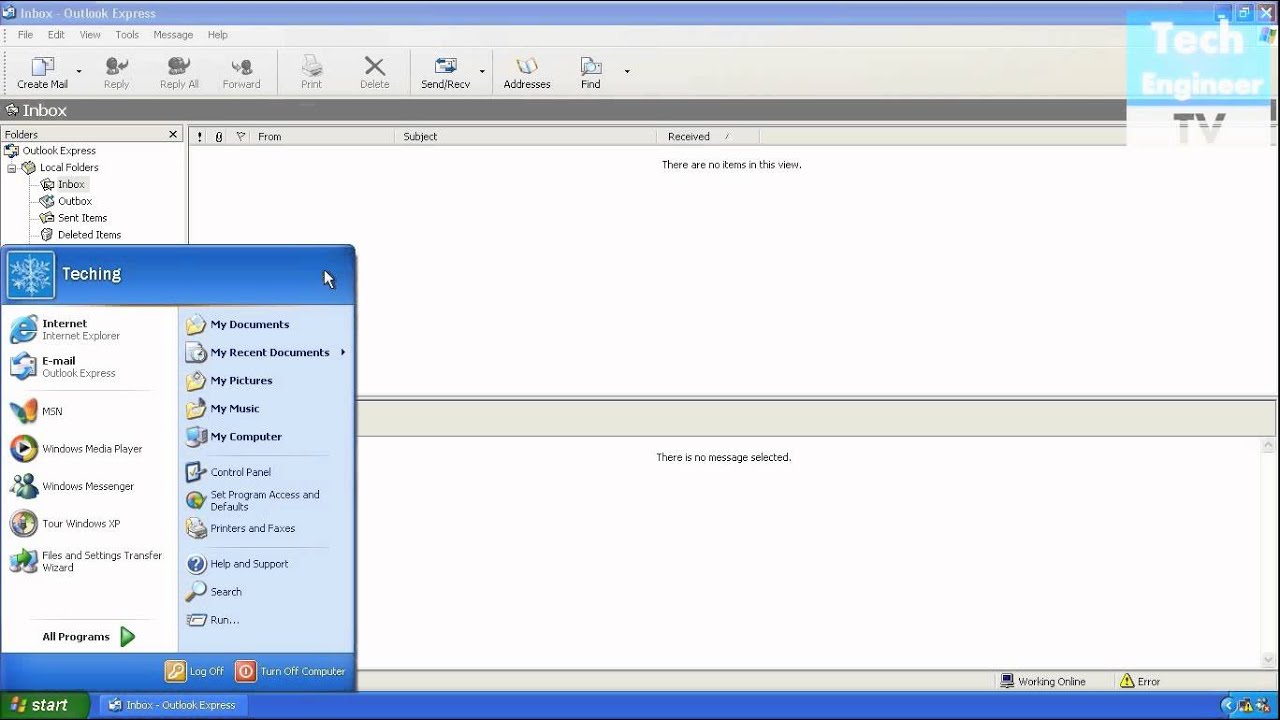The height and width of the screenshot is (720, 1280).
Task: Click the Error status bar indicator
Action: click(1141, 681)
